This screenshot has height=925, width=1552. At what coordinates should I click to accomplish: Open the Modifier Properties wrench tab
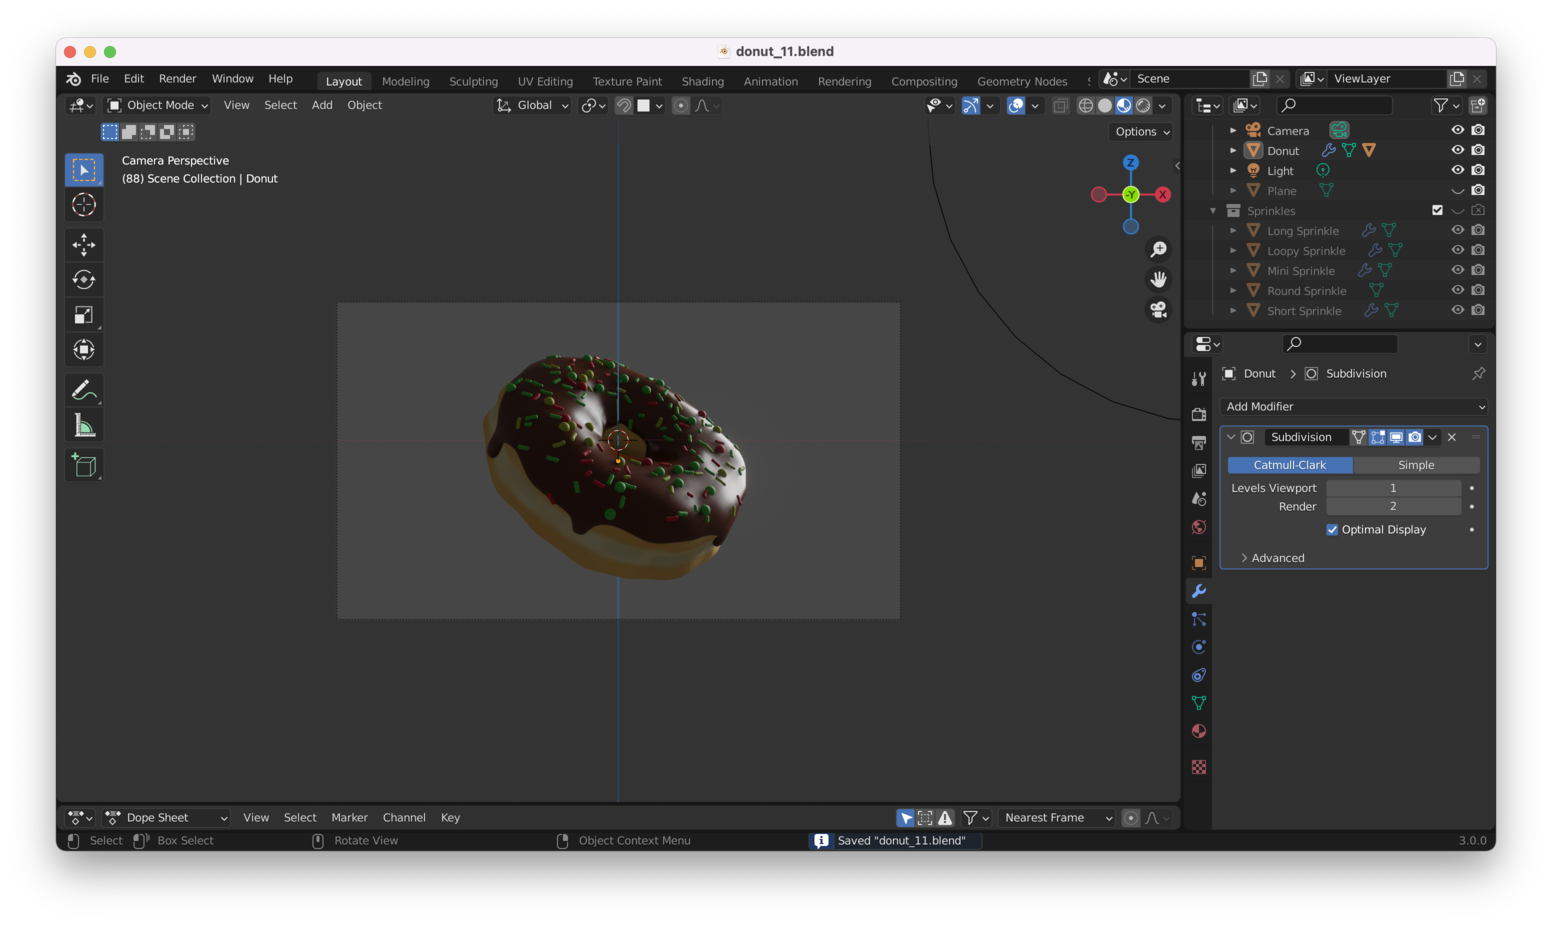point(1198,591)
